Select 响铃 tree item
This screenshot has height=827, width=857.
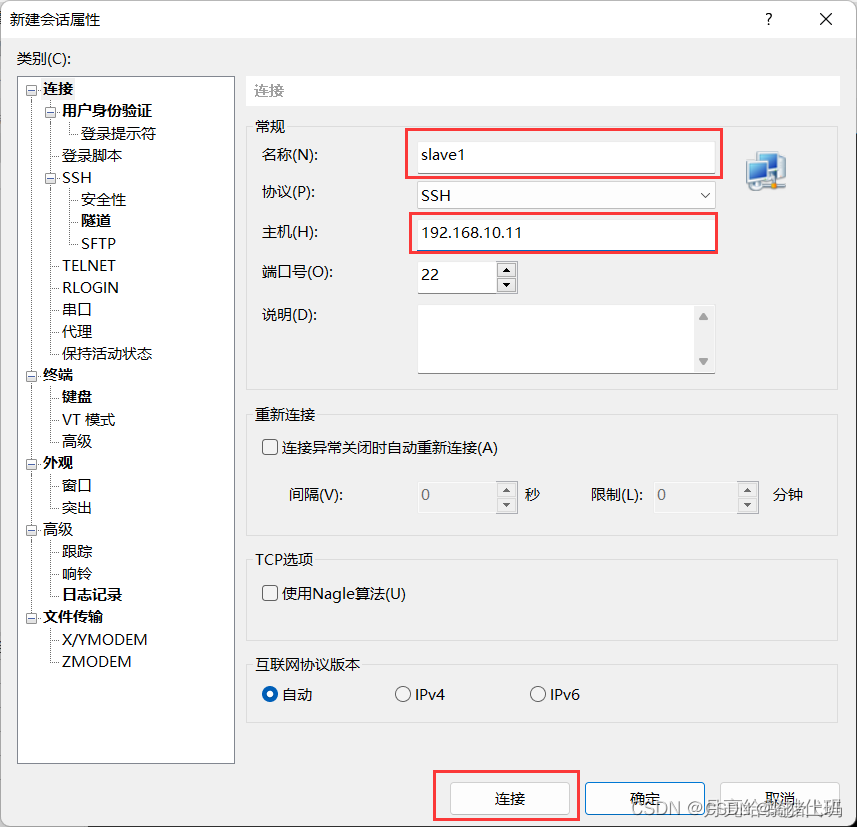click(x=77, y=574)
